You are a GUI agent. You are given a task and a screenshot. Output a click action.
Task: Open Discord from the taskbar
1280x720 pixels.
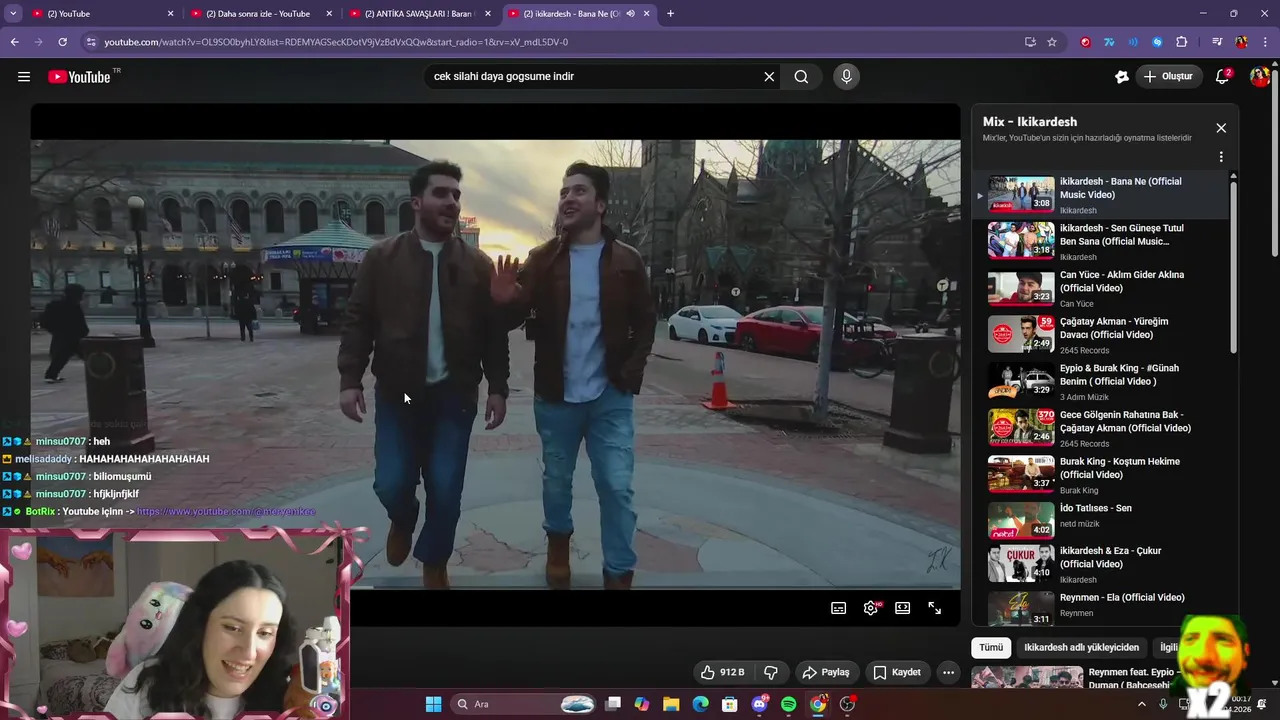point(759,704)
